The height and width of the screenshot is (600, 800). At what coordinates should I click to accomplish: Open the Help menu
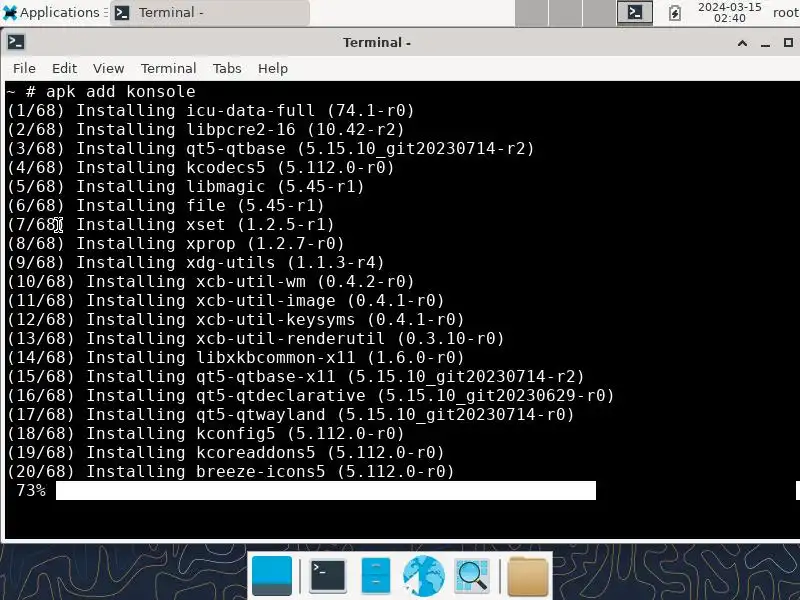272,68
